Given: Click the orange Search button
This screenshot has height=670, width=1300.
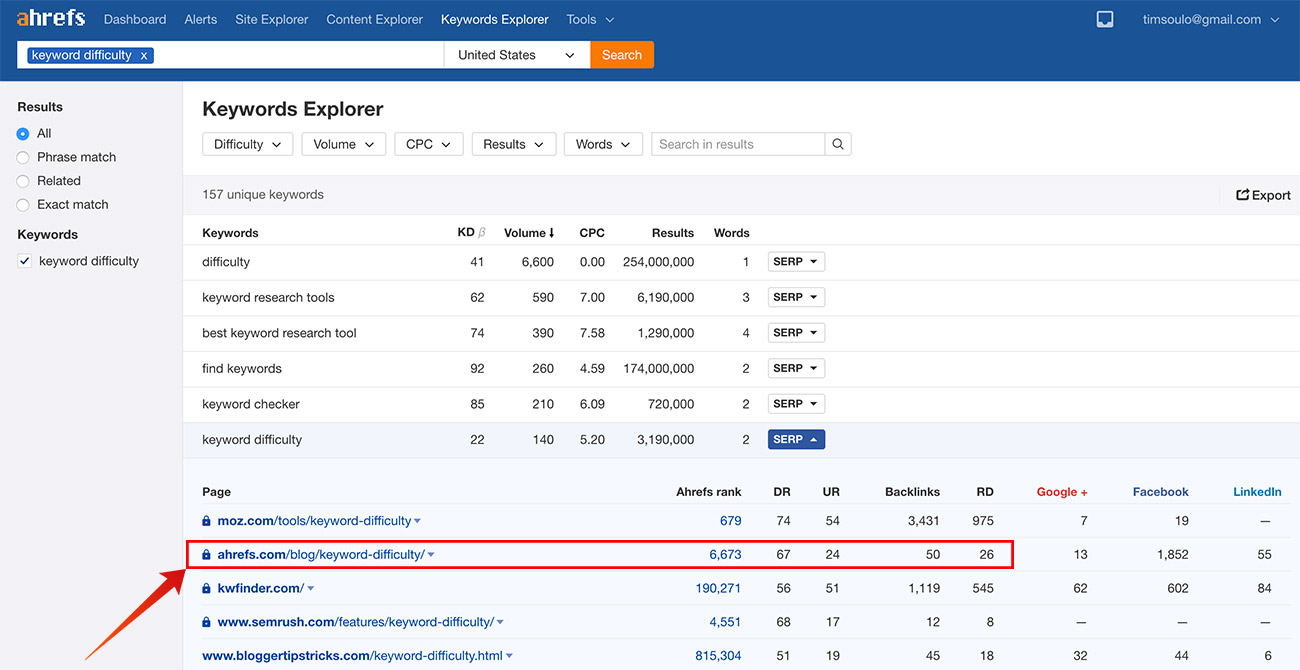Looking at the screenshot, I should point(622,55).
